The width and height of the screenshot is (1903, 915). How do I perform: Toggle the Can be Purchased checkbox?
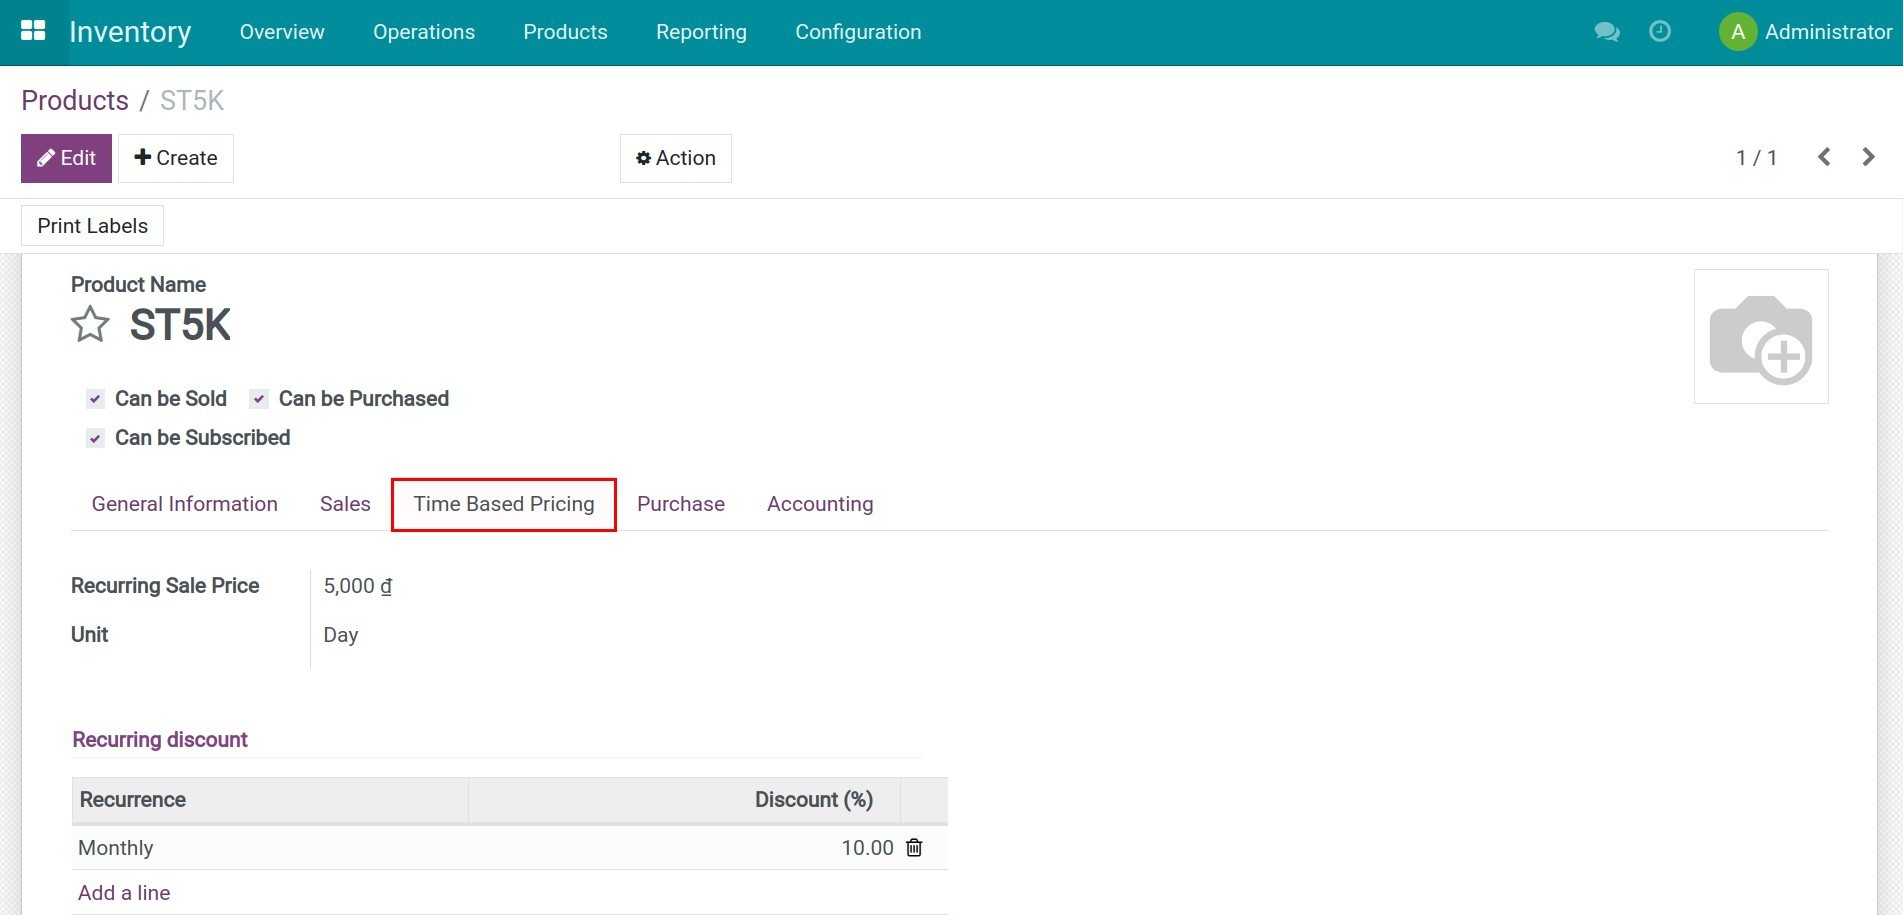click(x=260, y=398)
